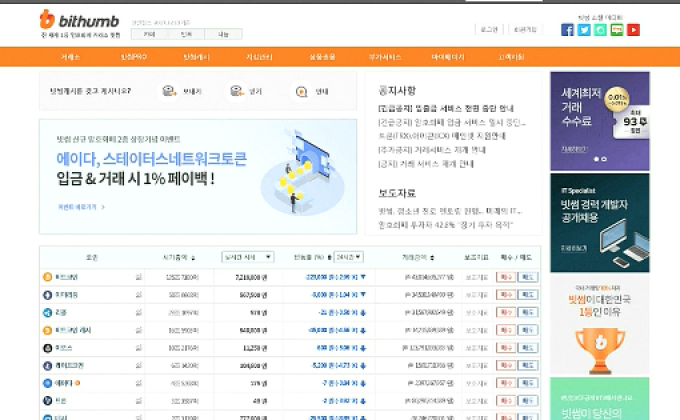Image resolution: width=680 pixels, height=420 pixels.
Task: Click the 받기 receive cash icon
Action: point(236,91)
